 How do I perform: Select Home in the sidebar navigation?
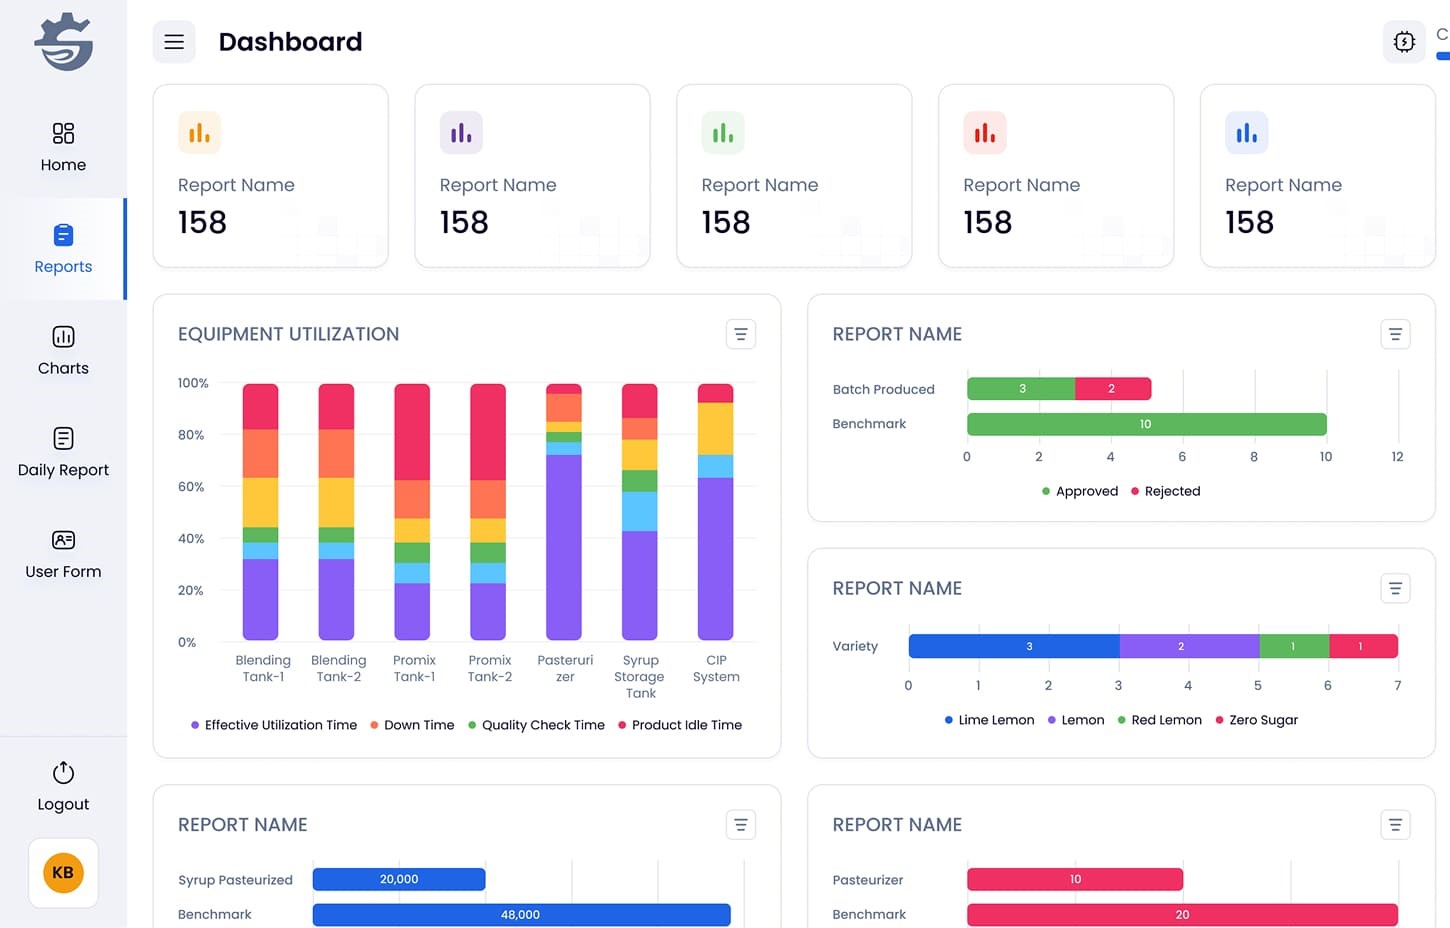63,147
